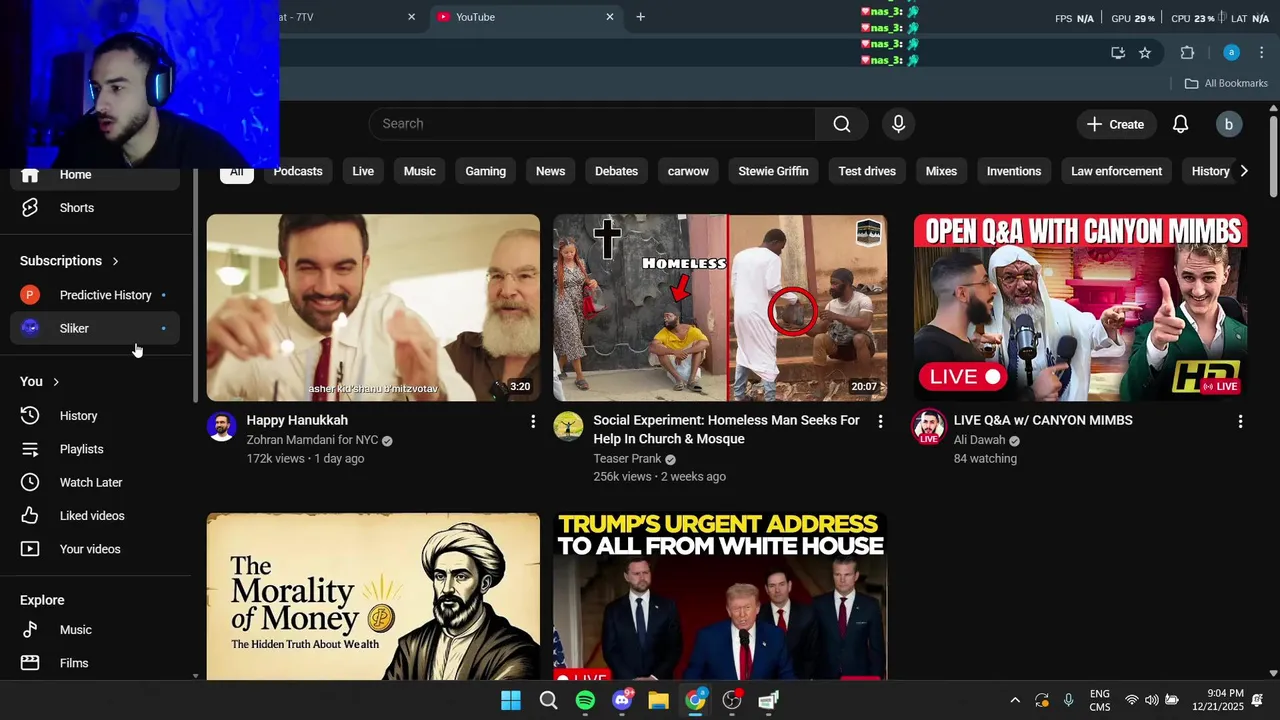Start voice search with microphone icon
This screenshot has height=720, width=1280.
(898, 124)
